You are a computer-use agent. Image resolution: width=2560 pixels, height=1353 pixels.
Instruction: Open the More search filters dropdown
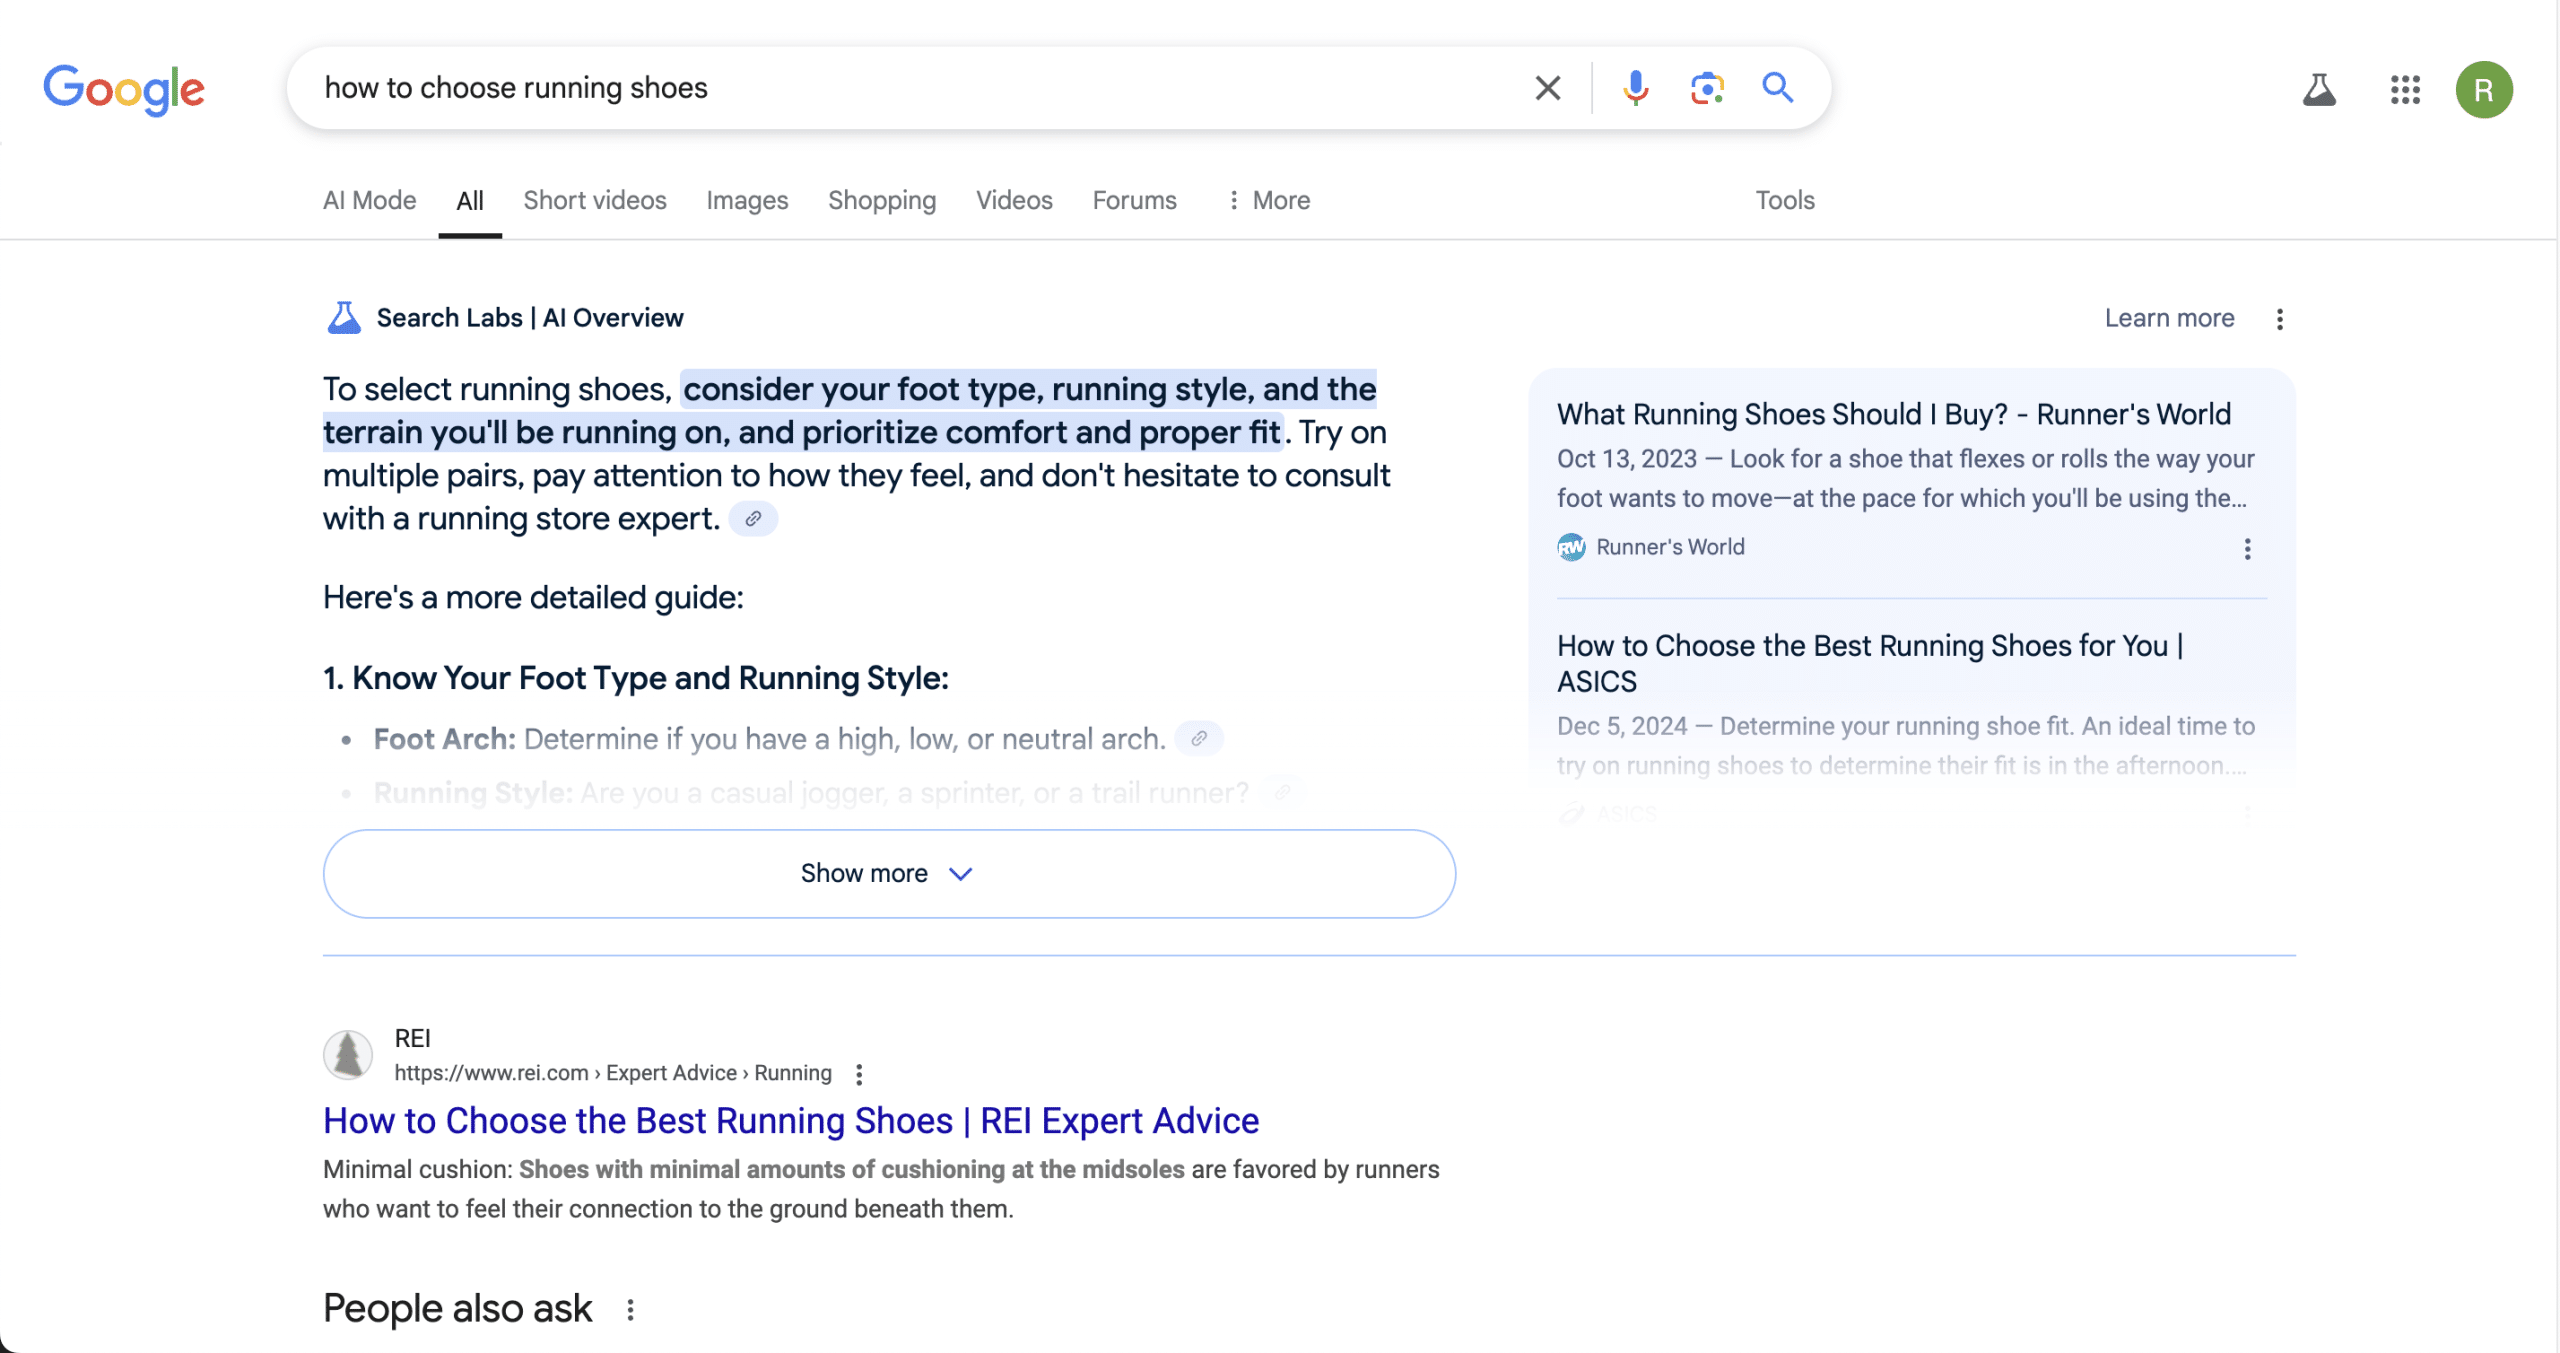1268,201
